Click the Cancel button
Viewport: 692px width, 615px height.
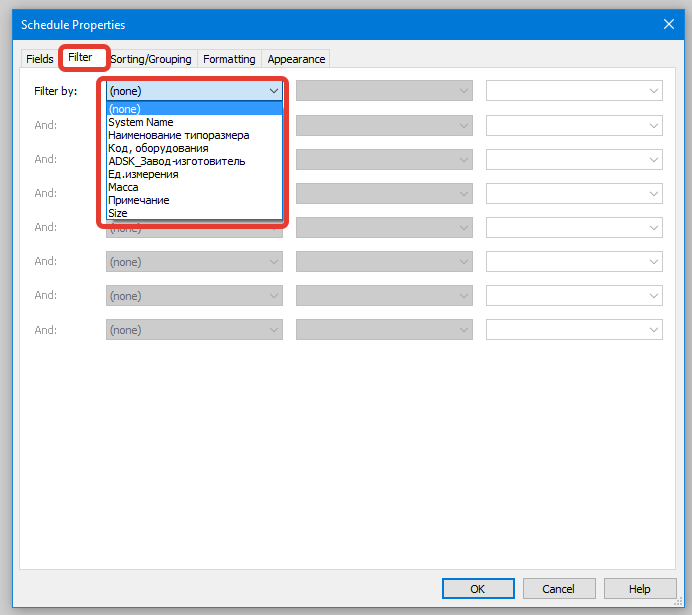pos(559,589)
